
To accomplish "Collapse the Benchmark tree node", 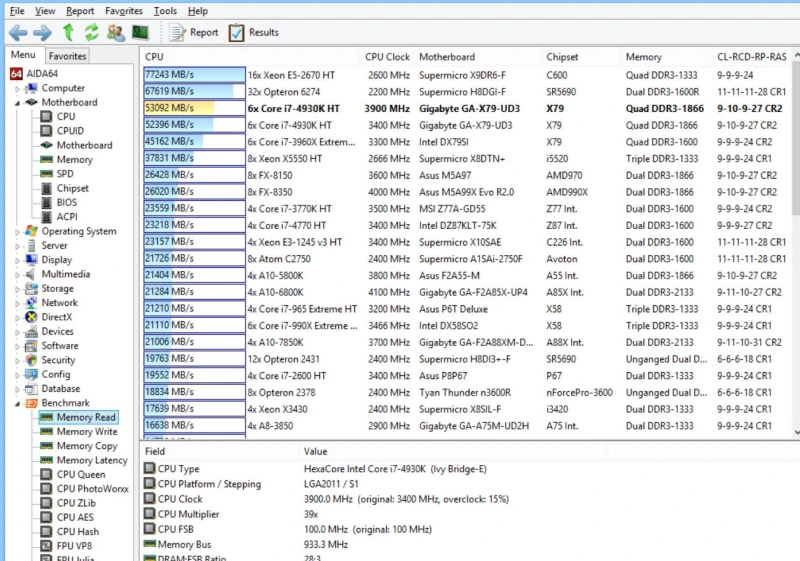I will coord(17,403).
